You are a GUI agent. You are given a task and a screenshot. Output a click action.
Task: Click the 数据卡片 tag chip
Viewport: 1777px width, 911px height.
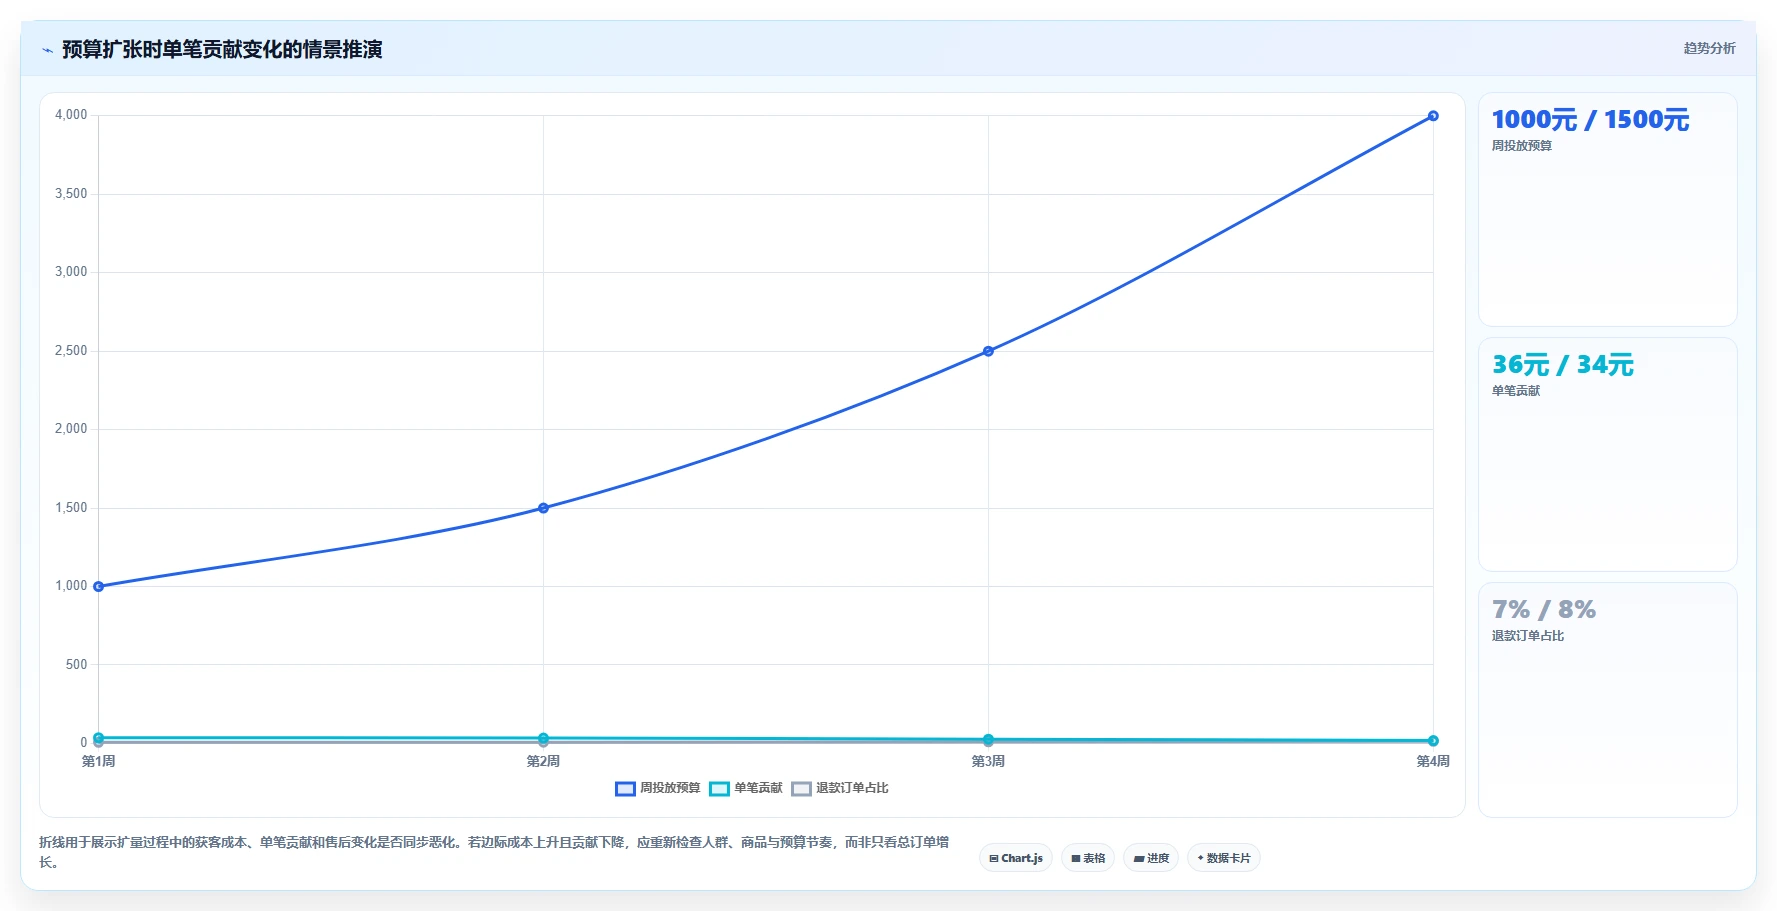1224,858
